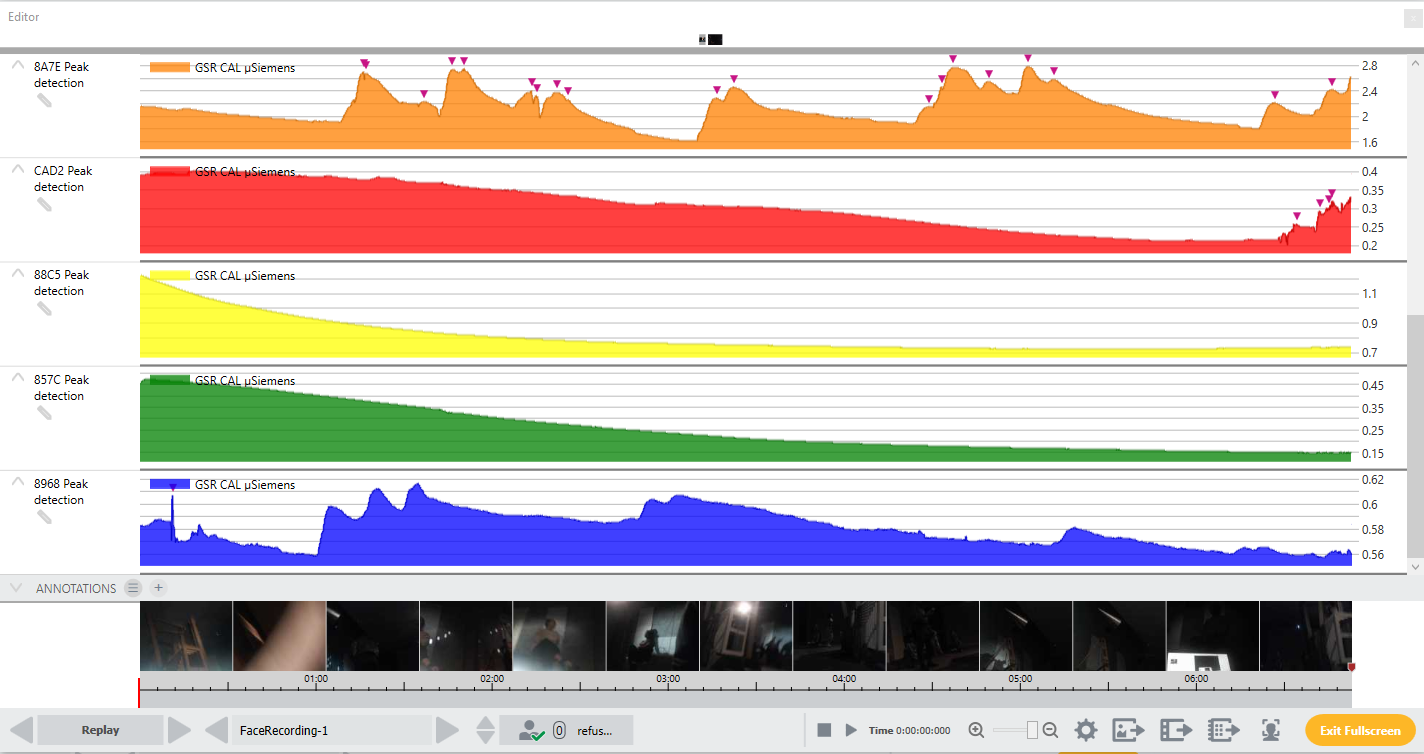Click the reviewer approval icon near refus...
This screenshot has height=754, width=1424.
[x=530, y=730]
